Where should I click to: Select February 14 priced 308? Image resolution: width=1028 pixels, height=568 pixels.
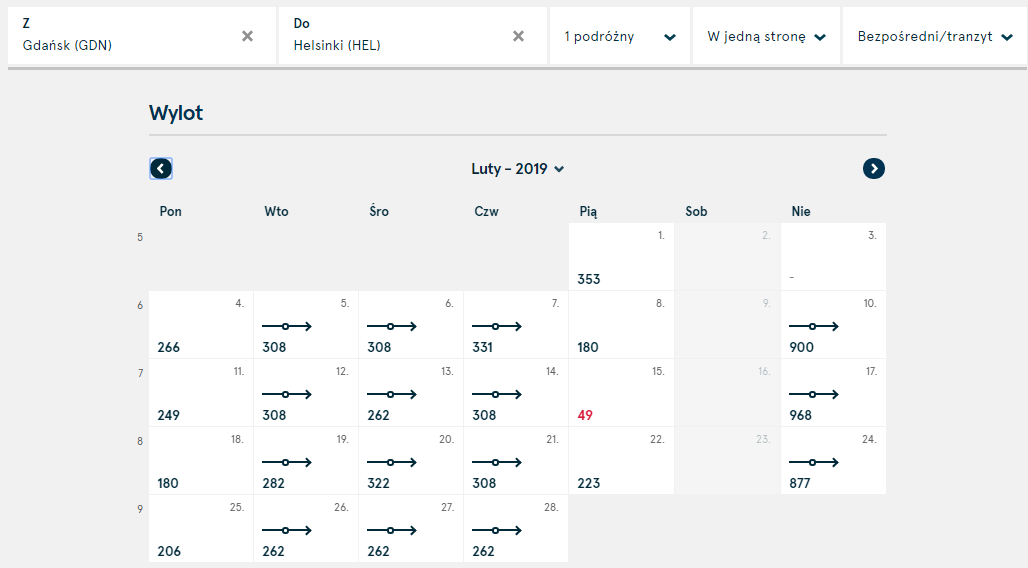click(x=516, y=393)
